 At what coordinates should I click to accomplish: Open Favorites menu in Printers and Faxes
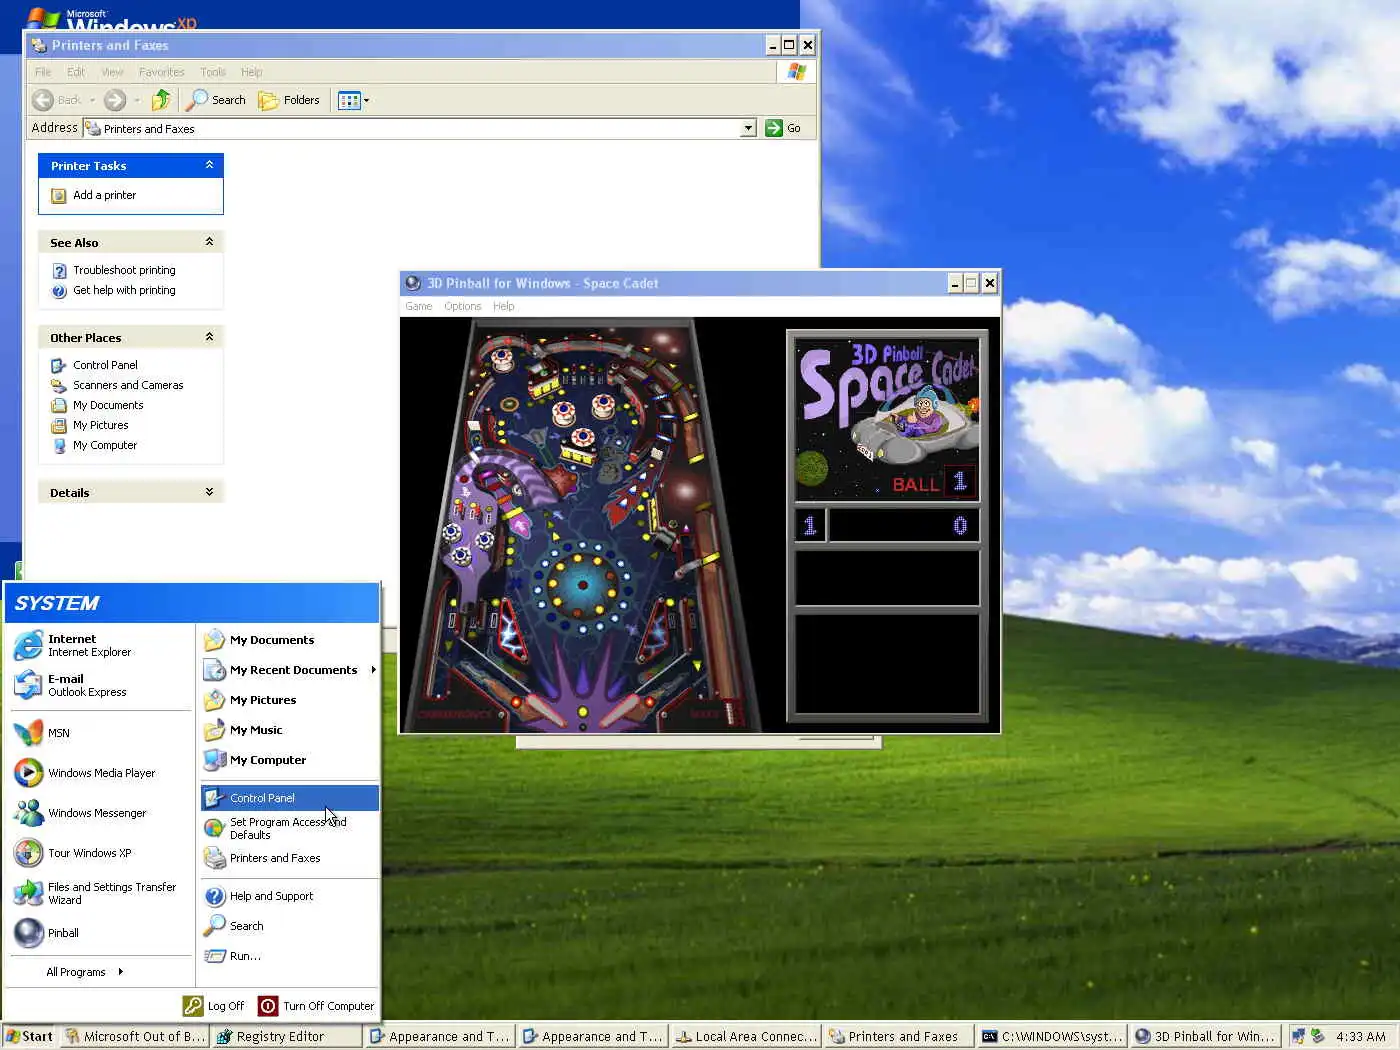162,72
